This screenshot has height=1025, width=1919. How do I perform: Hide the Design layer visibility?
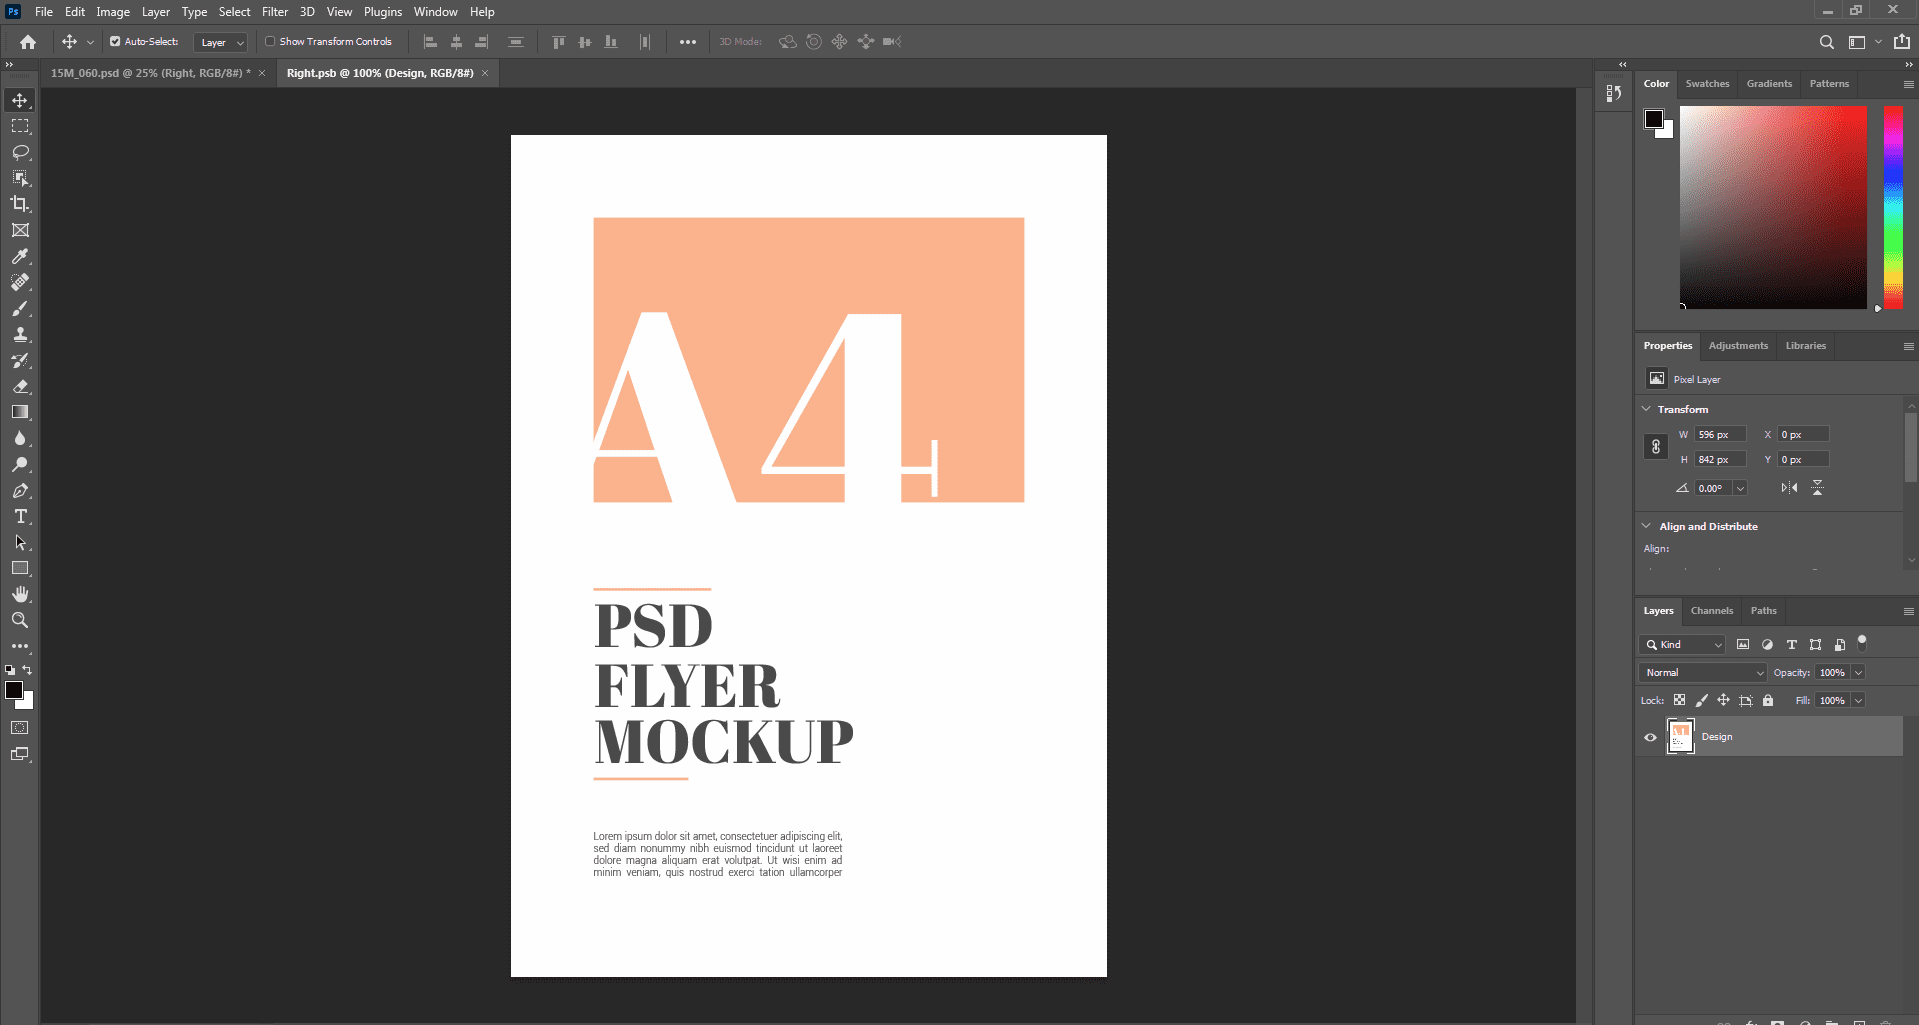(1650, 737)
